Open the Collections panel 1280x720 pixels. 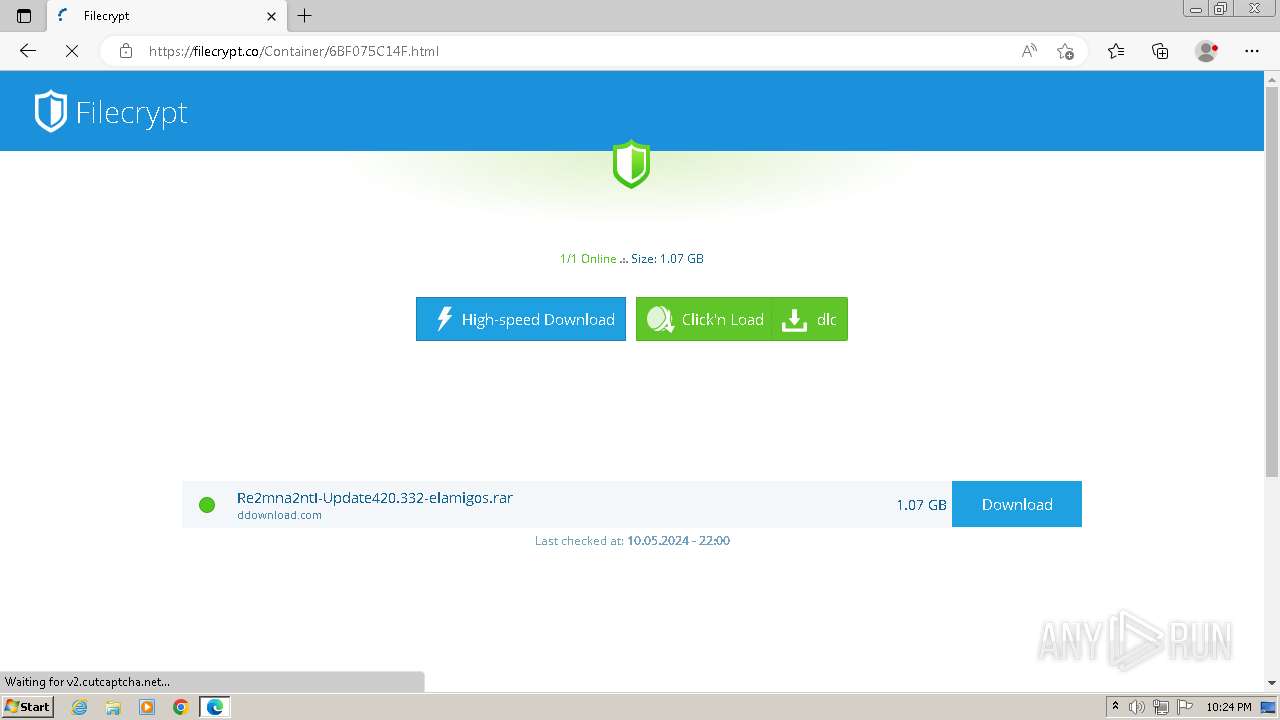(1160, 51)
